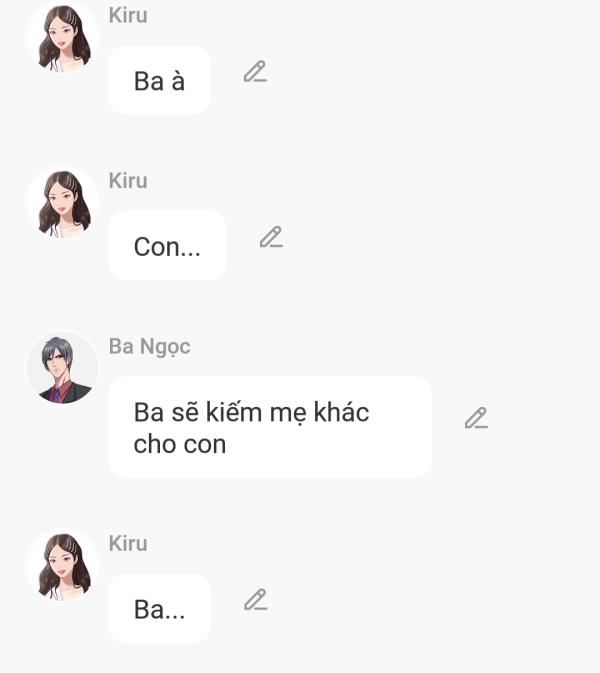Tap the edit pencil beside "Ba..."
Screen dimensions: 600x673
(255, 600)
